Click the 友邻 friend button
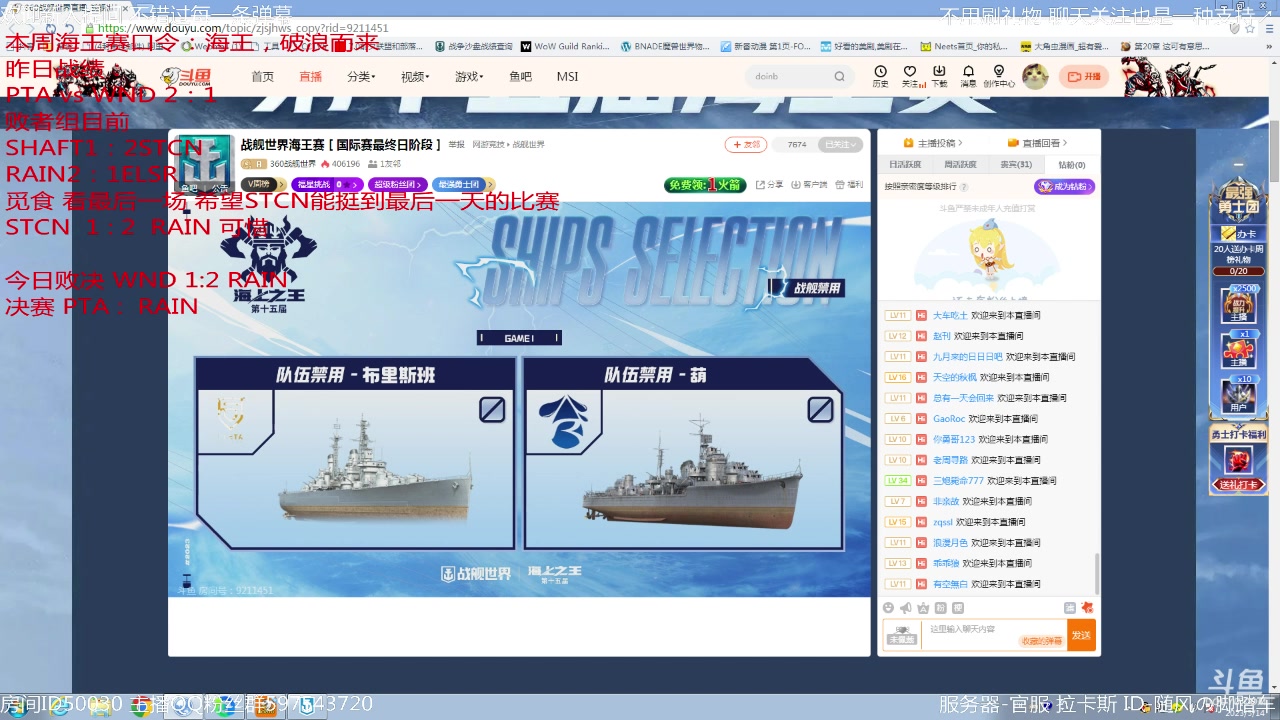 tap(746, 145)
